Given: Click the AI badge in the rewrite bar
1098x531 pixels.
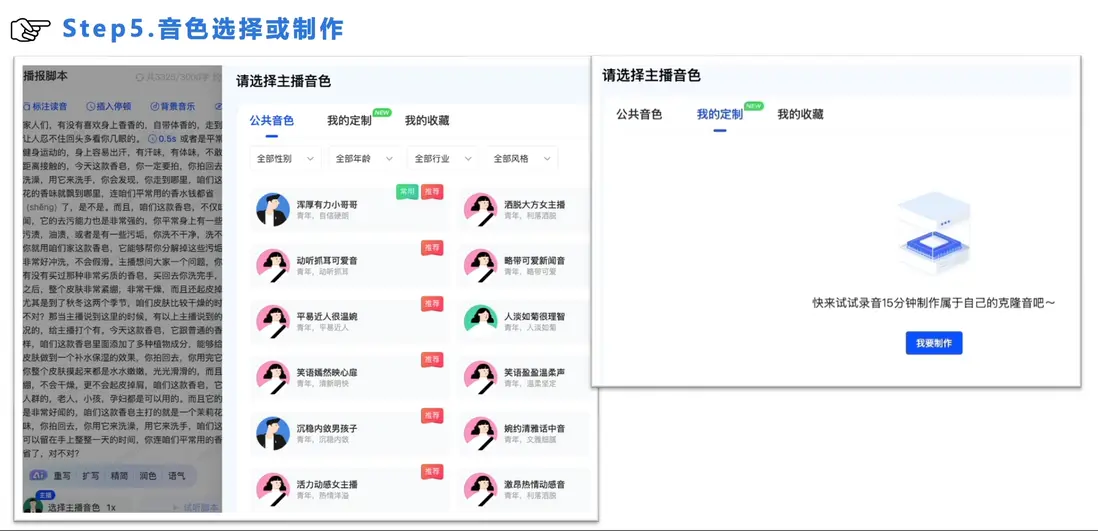Looking at the screenshot, I should (x=37, y=476).
